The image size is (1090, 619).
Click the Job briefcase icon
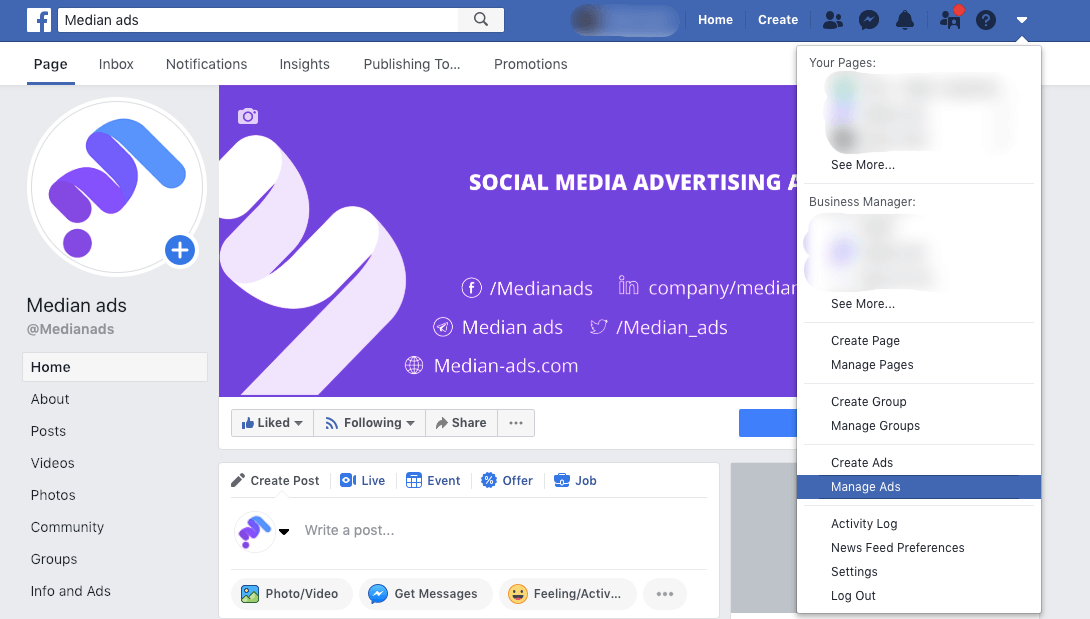click(x=562, y=480)
